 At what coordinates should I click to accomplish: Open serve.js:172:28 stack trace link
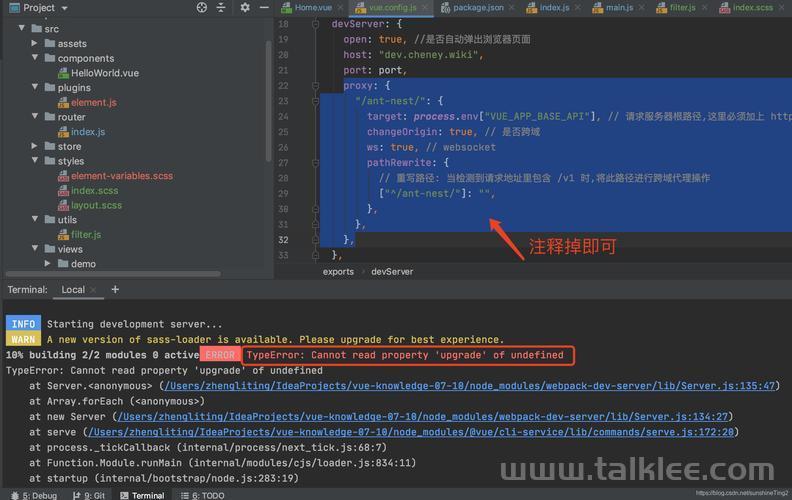coord(411,432)
